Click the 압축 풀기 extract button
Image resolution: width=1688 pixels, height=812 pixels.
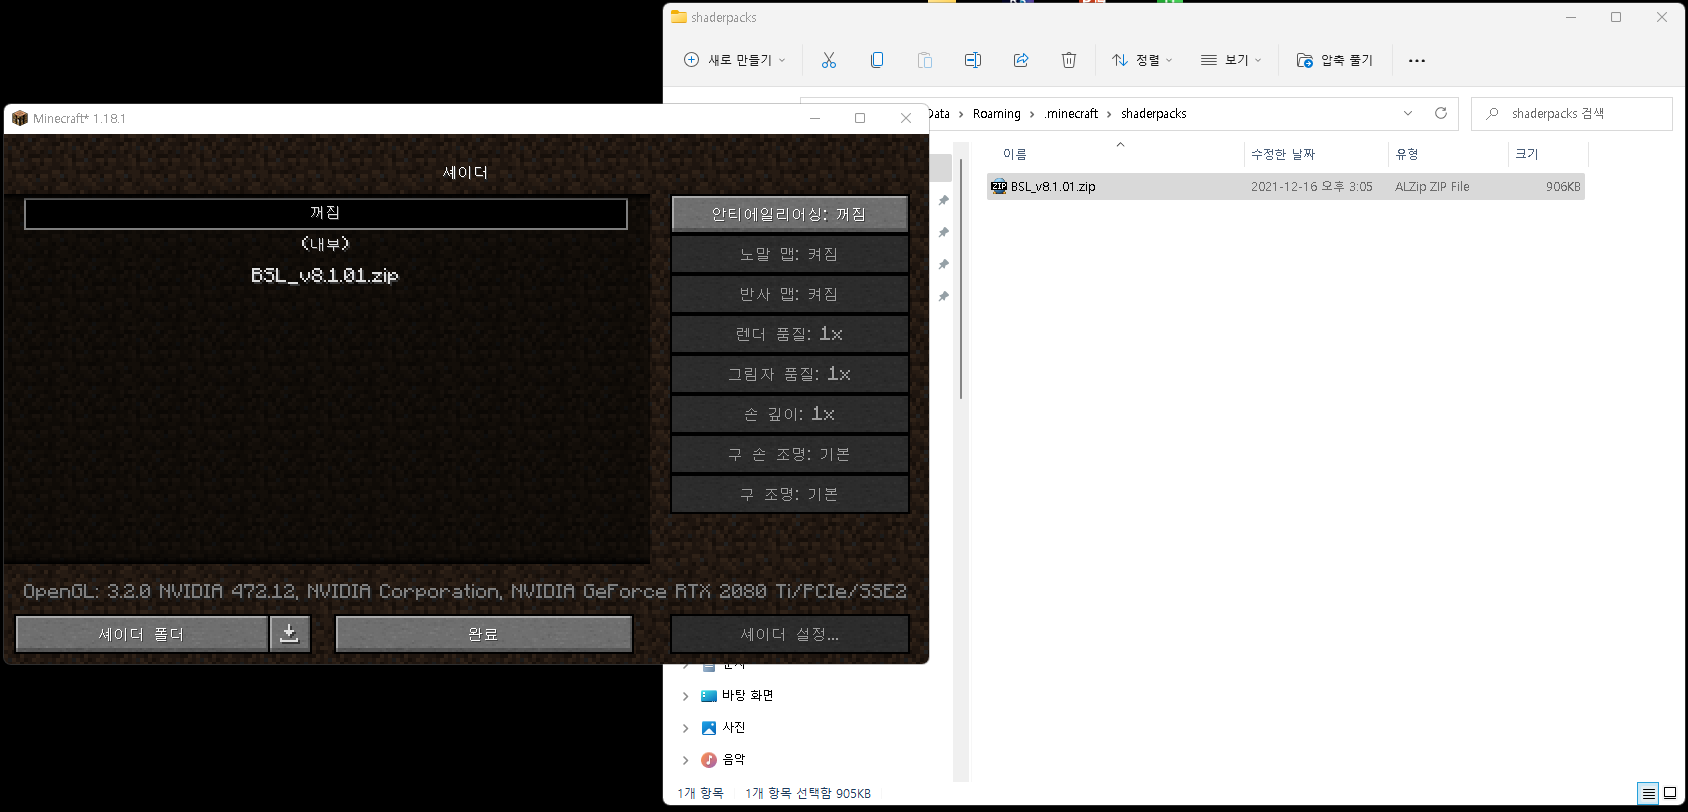pyautogui.click(x=1335, y=60)
